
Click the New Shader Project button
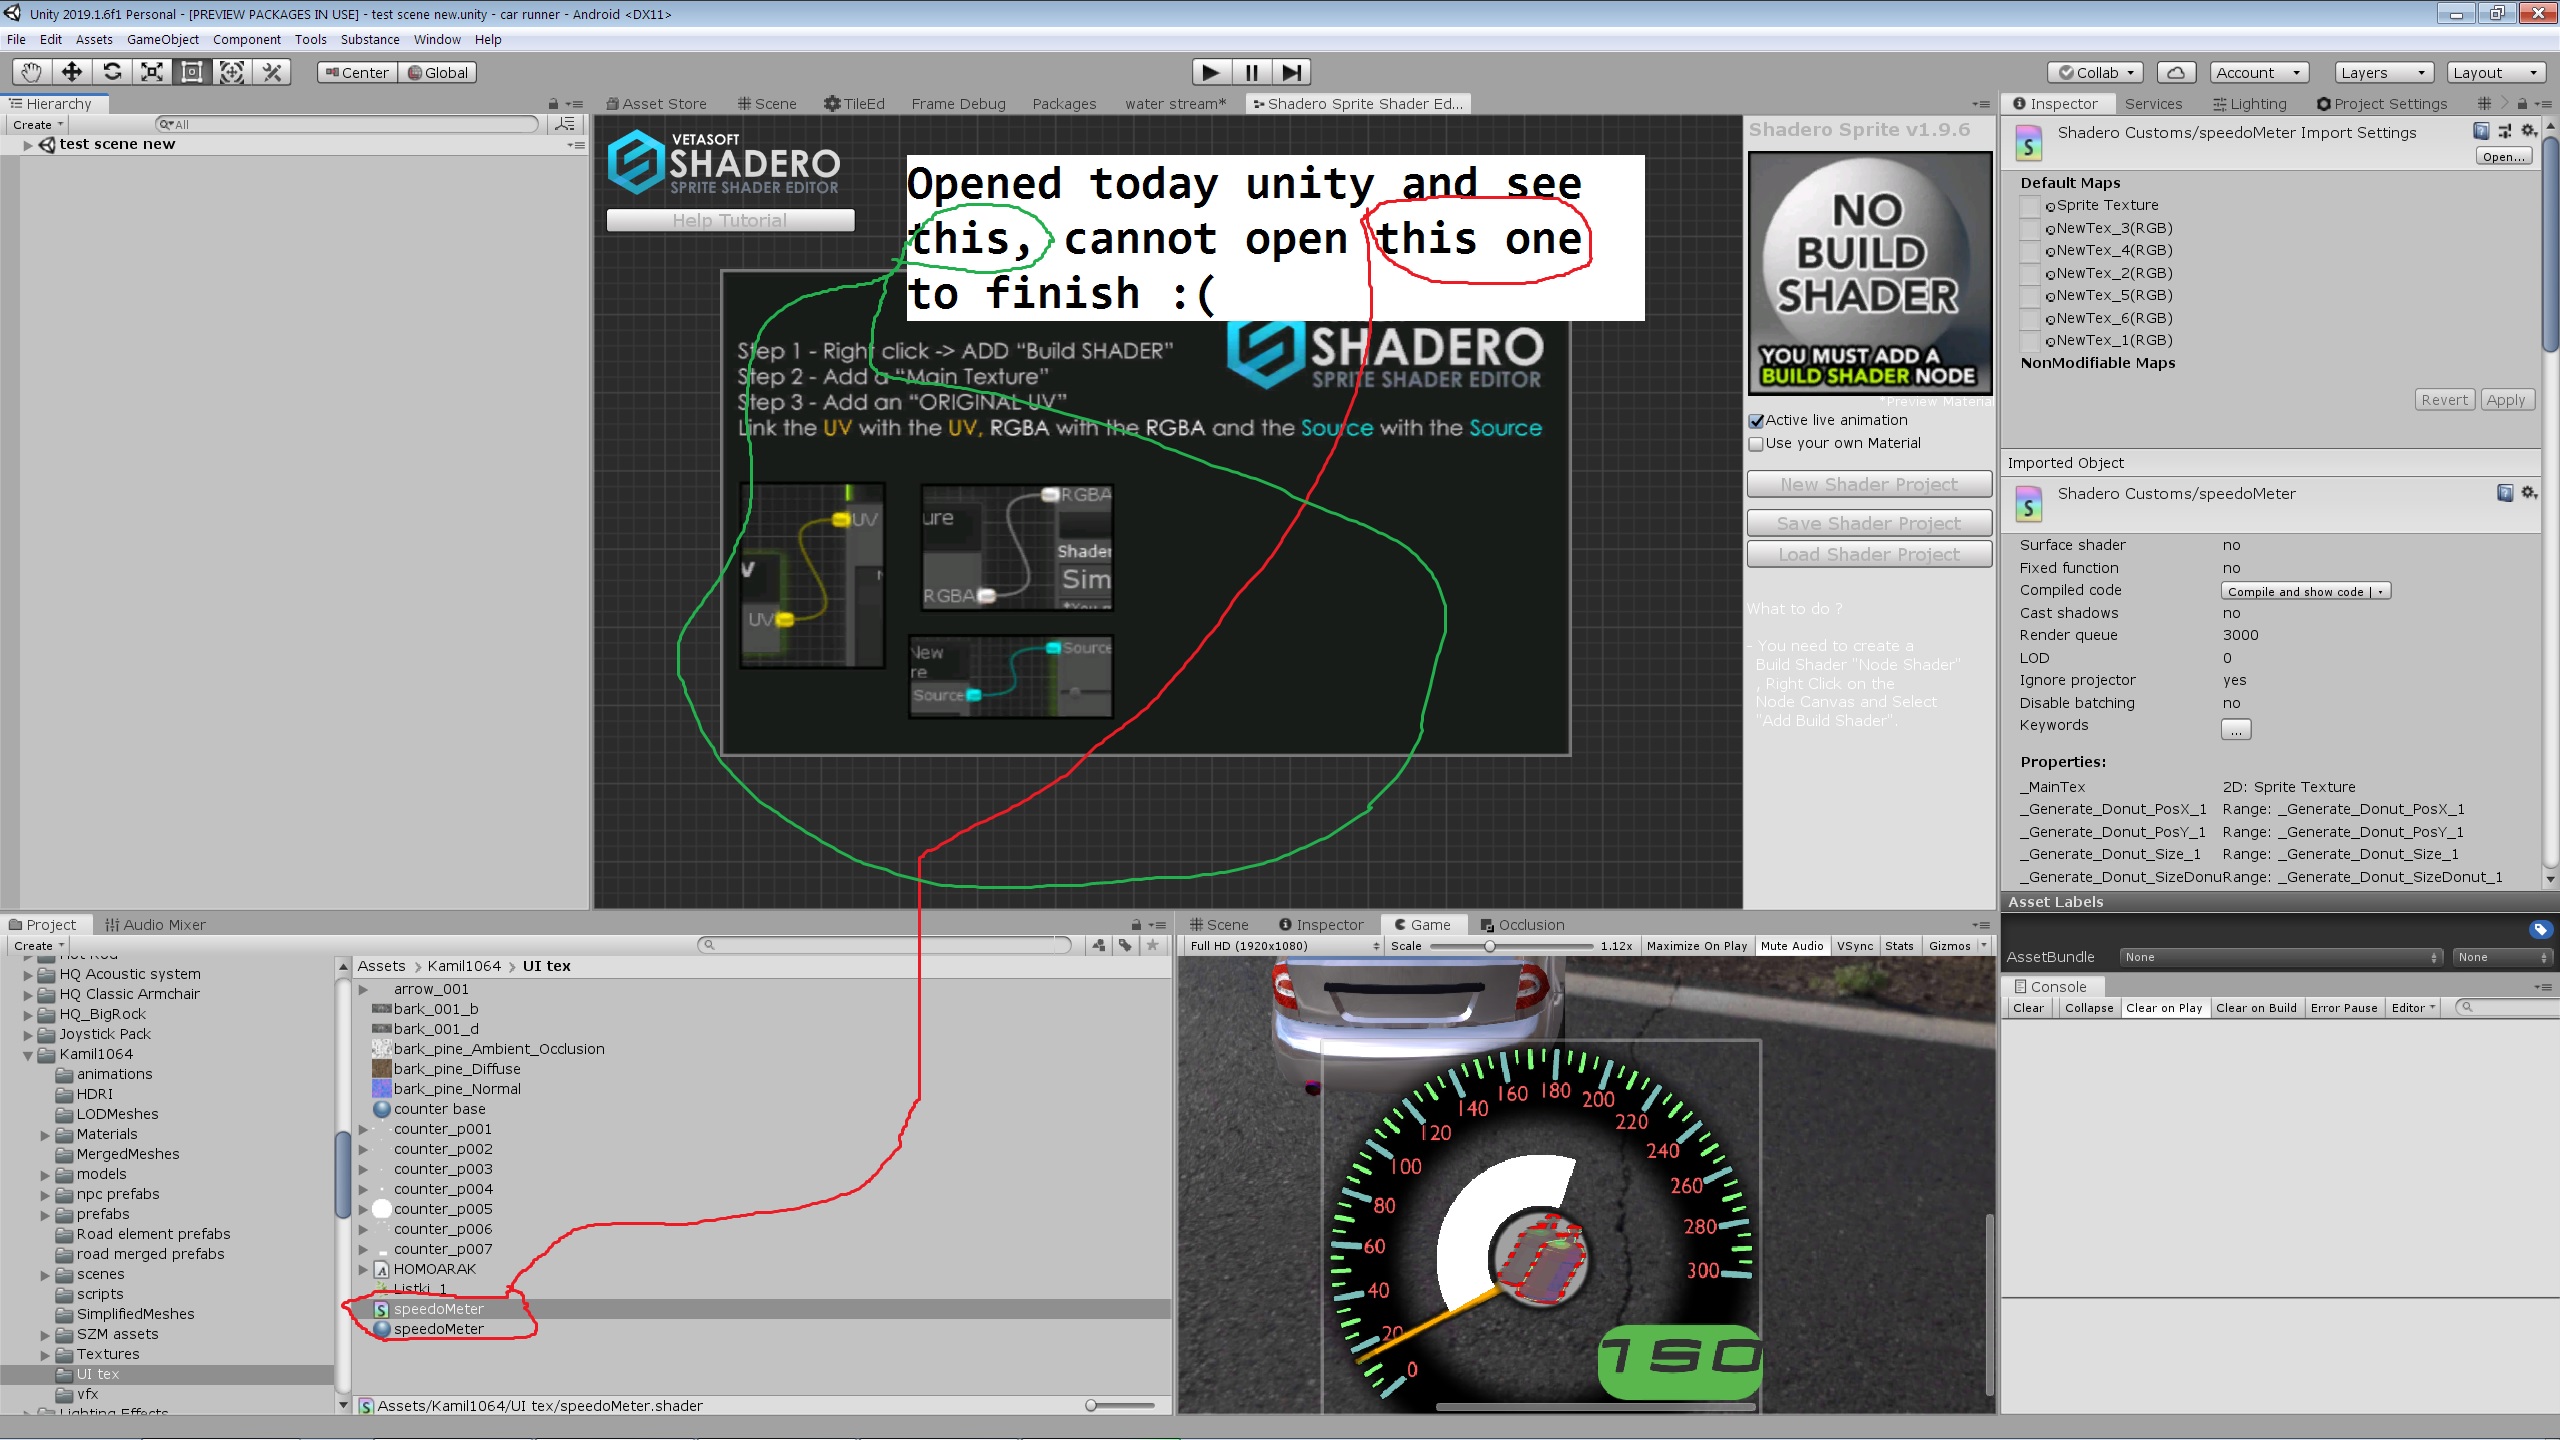[1868, 483]
